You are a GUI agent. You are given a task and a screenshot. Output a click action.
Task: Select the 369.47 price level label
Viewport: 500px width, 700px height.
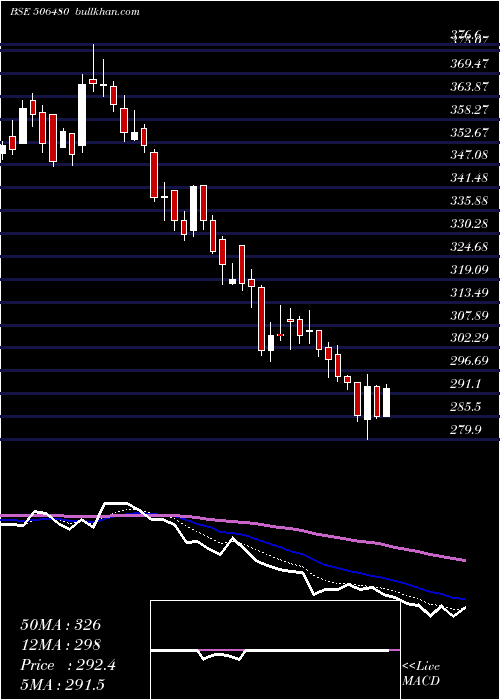pos(469,64)
